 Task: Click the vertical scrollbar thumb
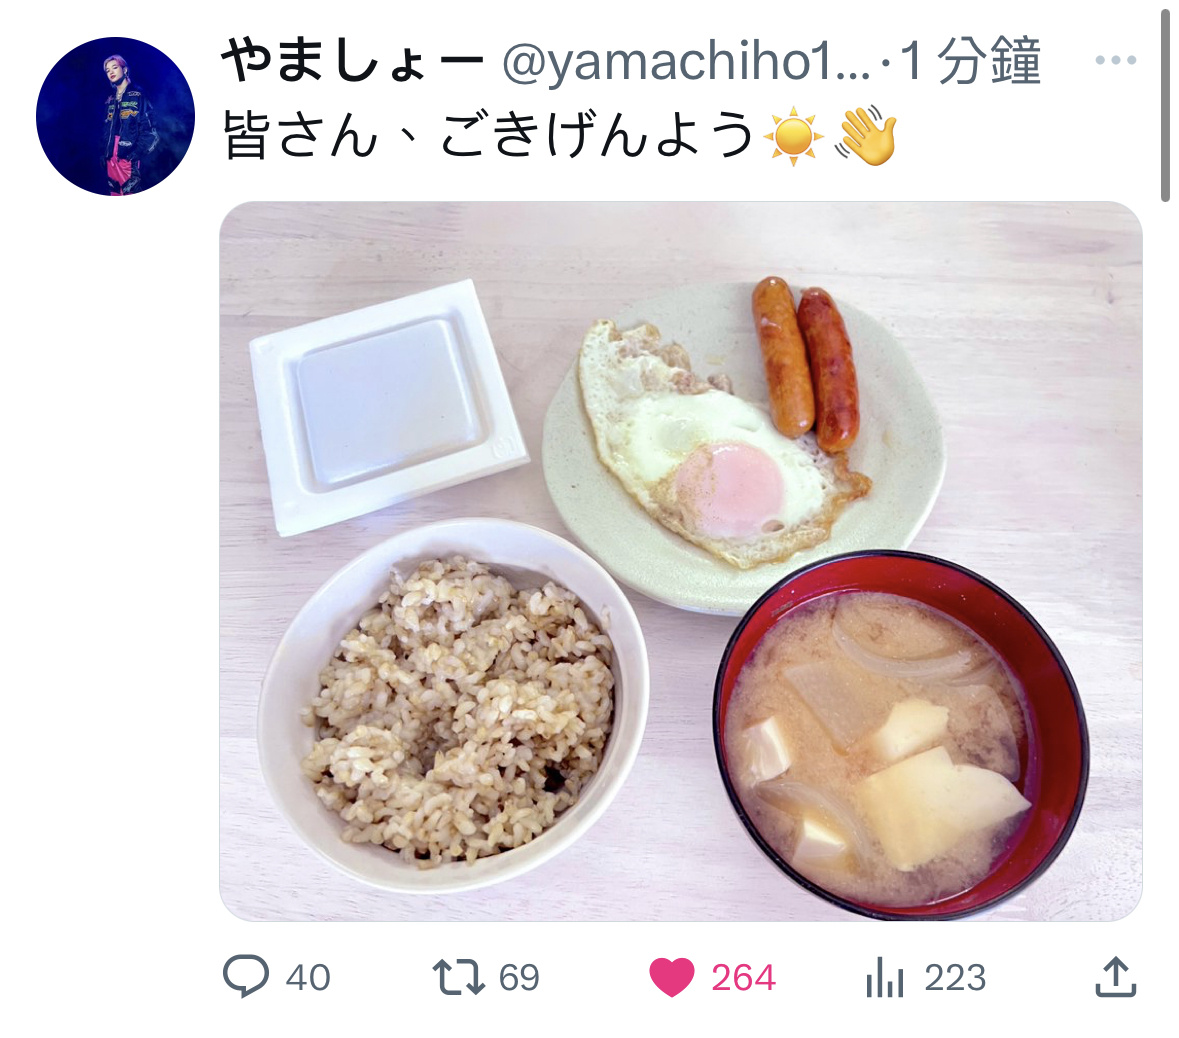coord(1165,102)
